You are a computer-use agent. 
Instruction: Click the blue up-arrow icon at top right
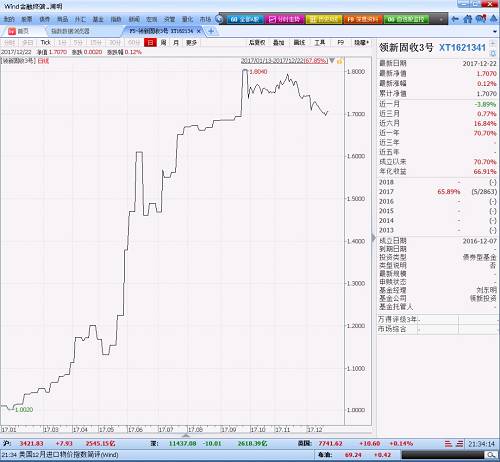point(493,19)
